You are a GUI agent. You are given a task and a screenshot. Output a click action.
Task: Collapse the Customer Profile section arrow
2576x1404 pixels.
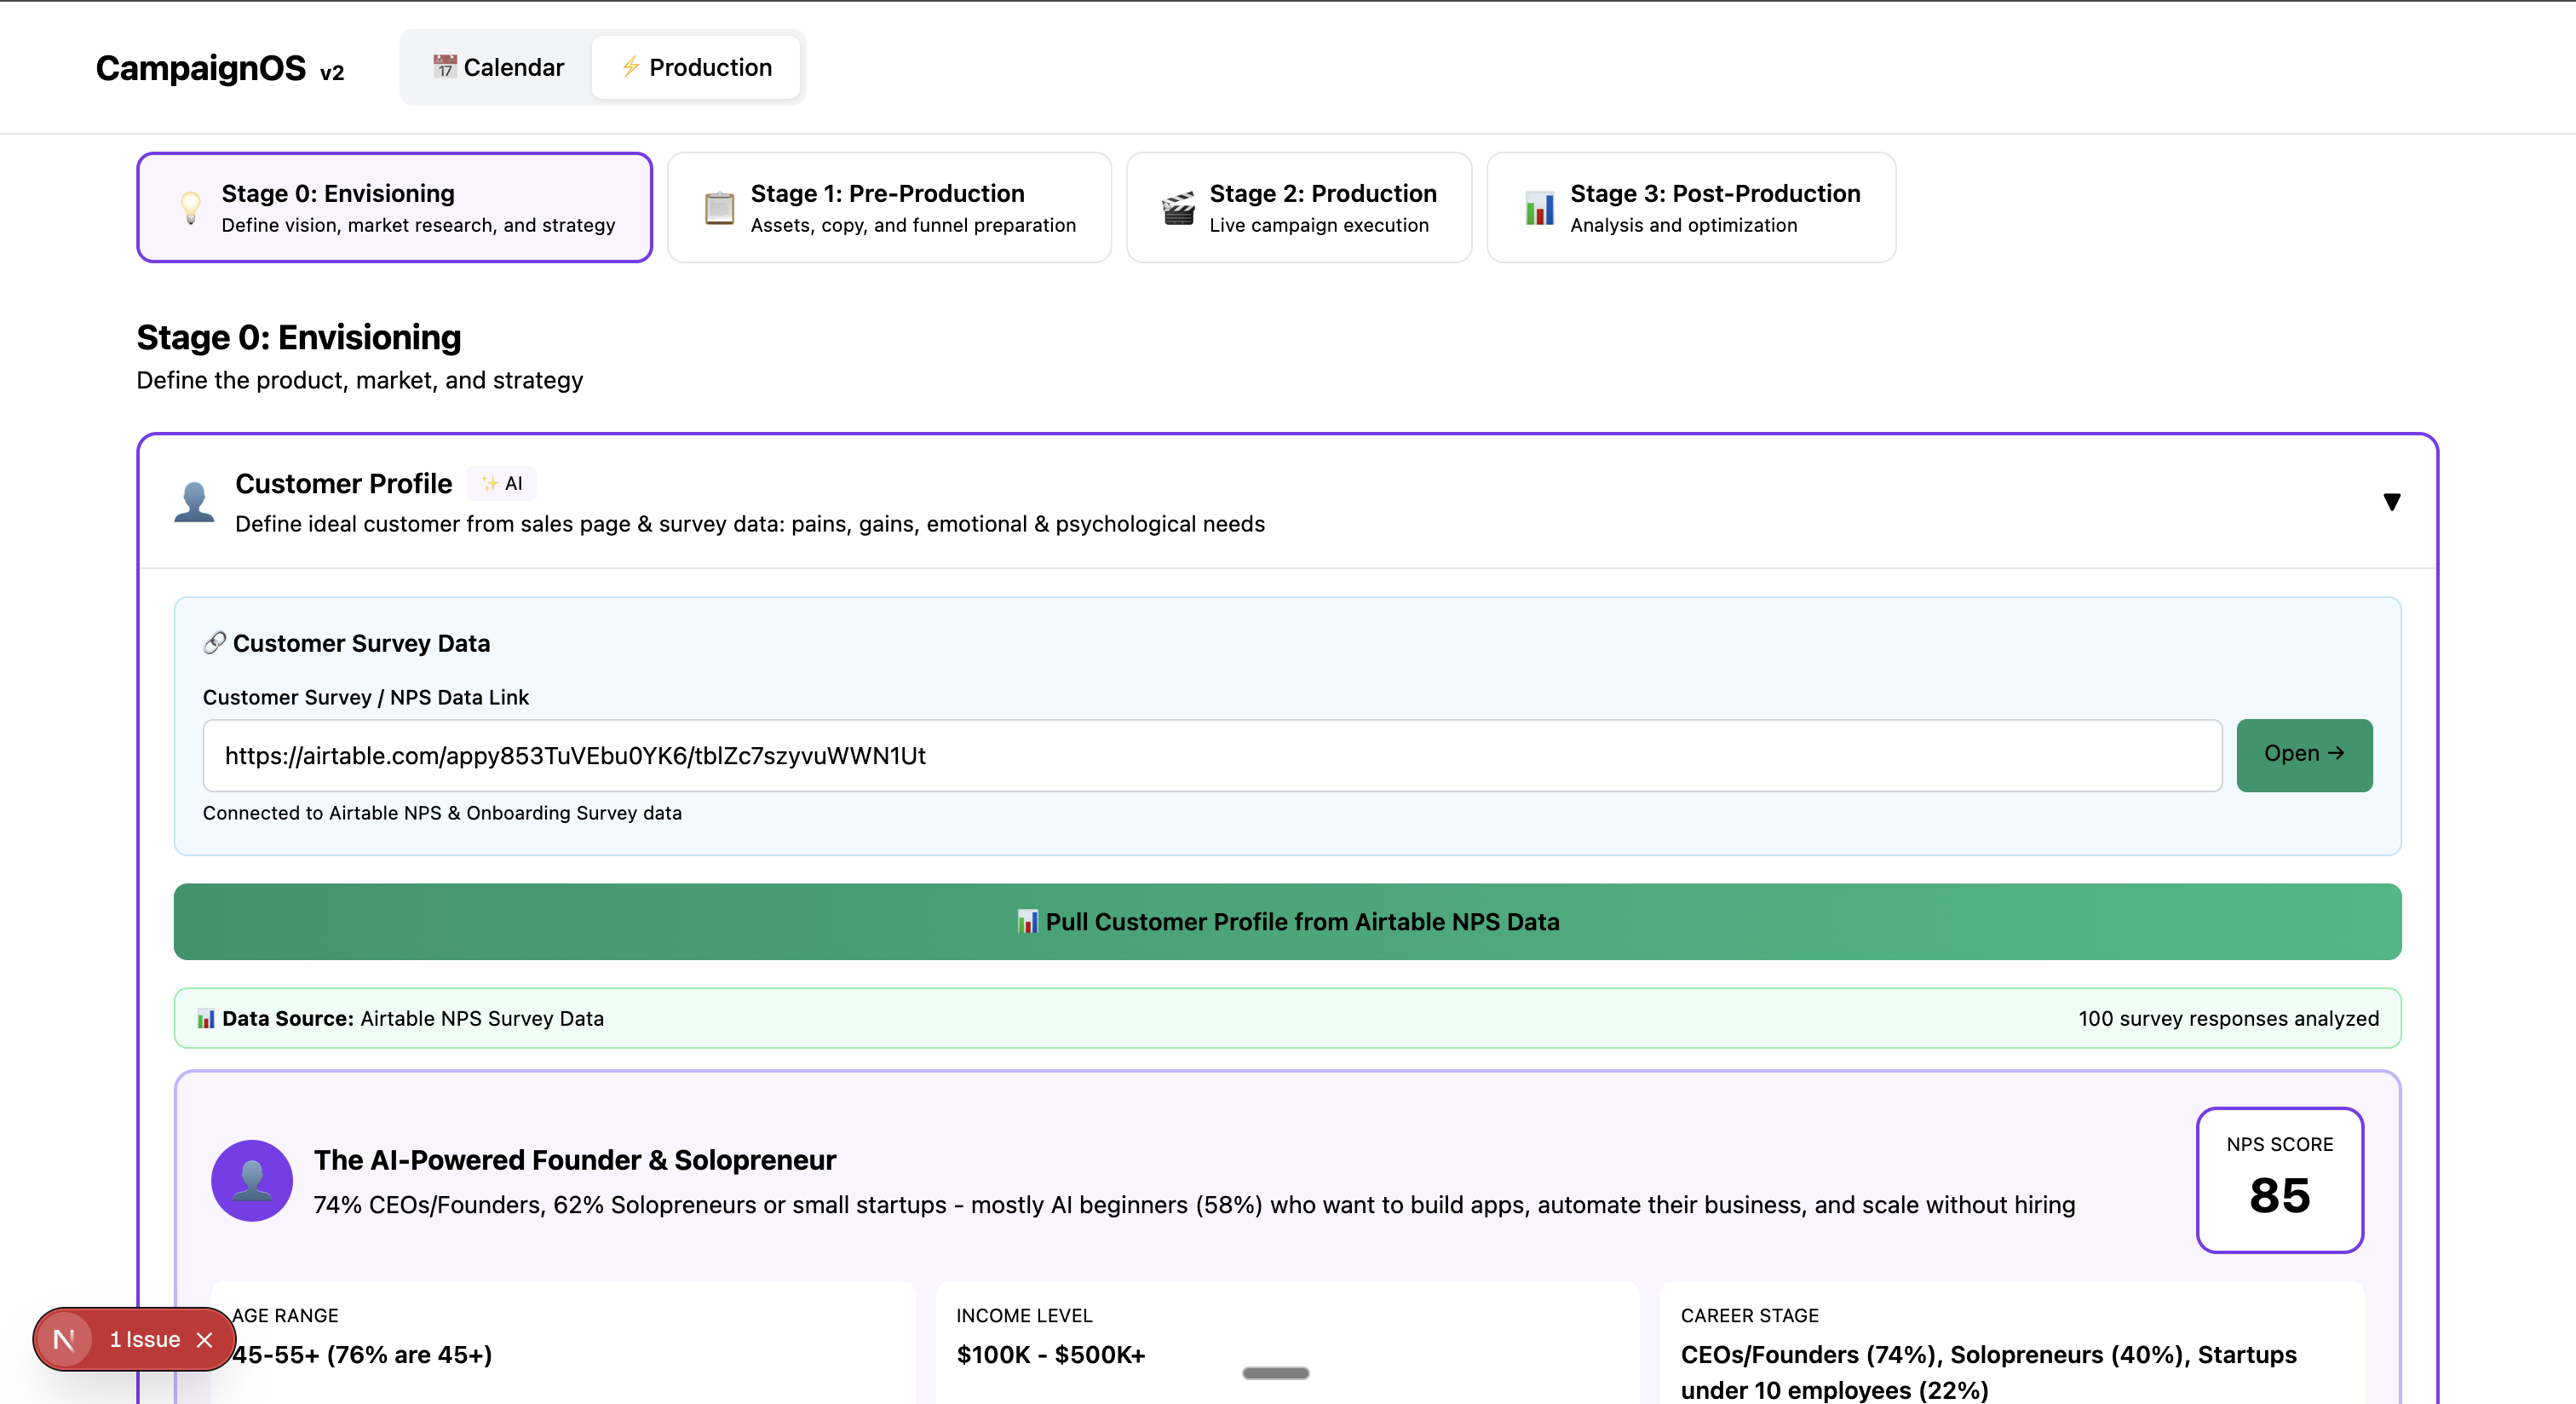(2391, 501)
